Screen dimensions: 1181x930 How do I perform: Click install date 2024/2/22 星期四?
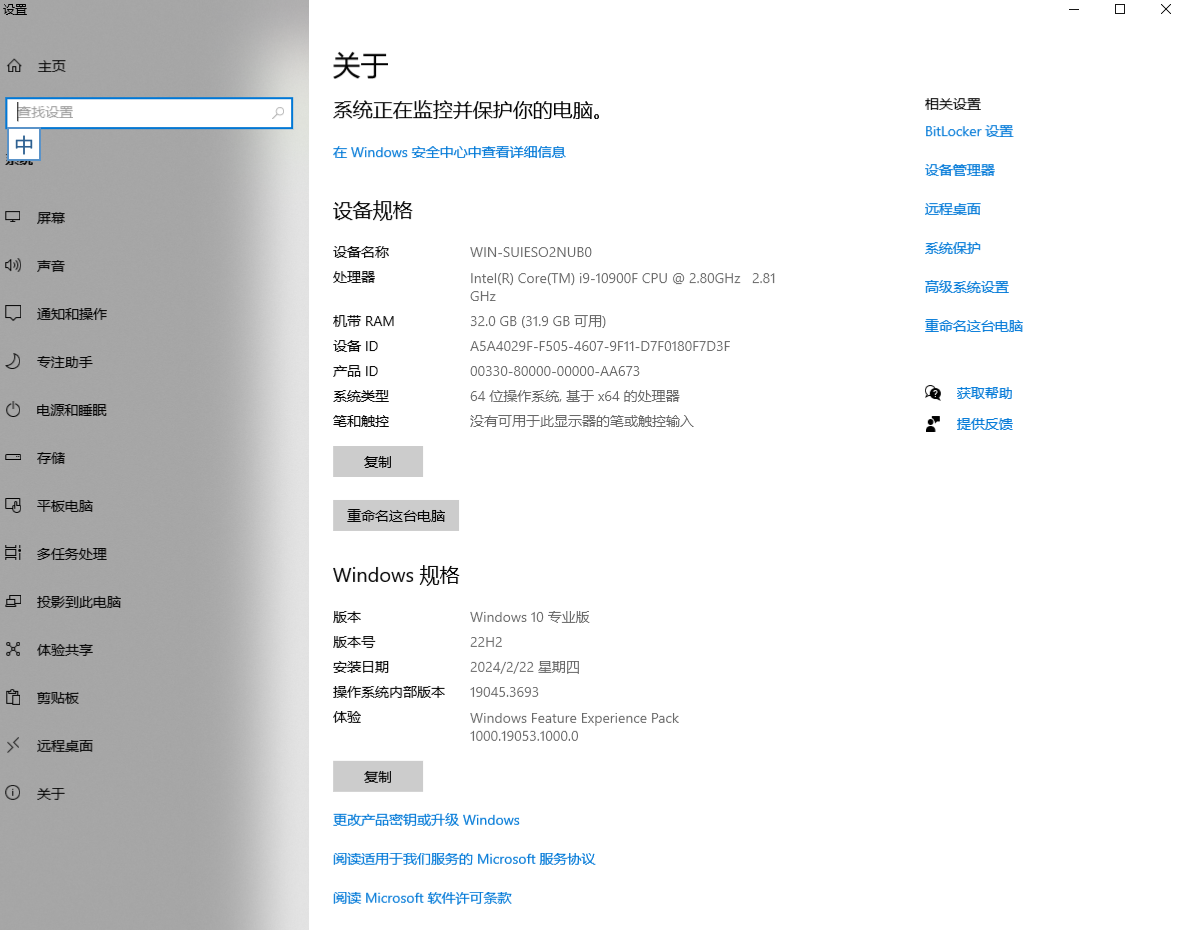pos(525,667)
